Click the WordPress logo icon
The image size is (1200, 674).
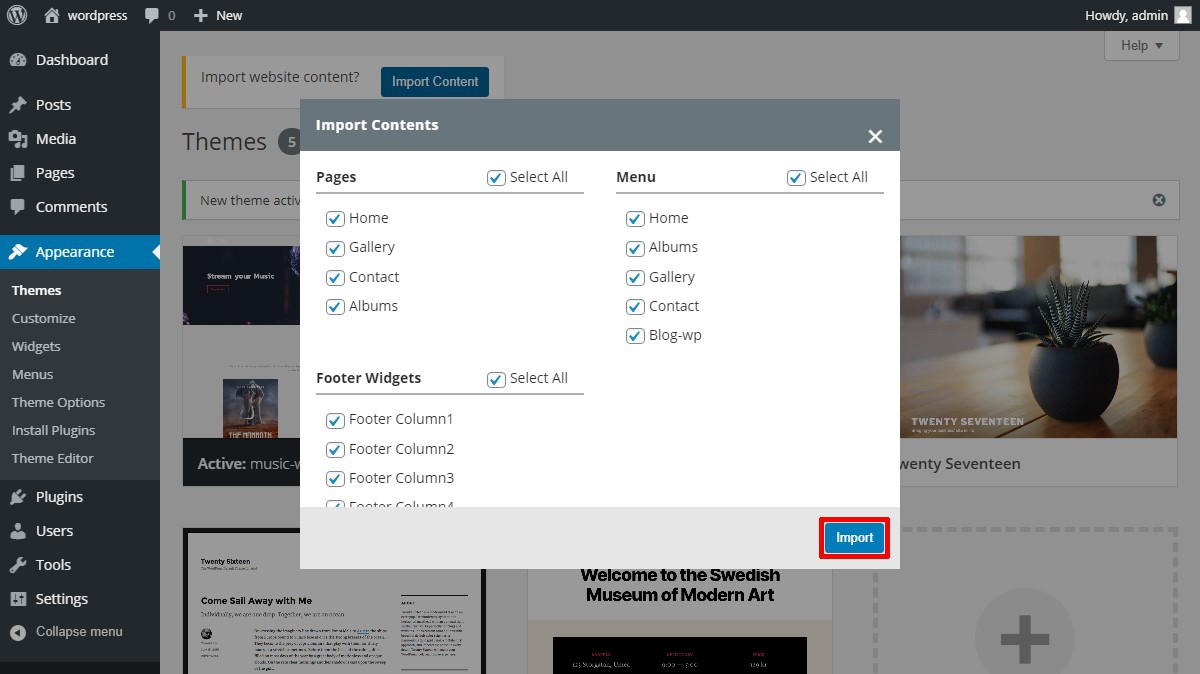17,15
